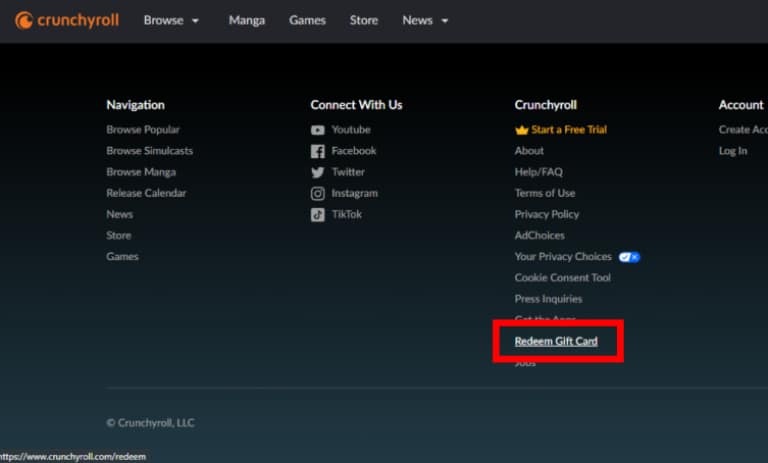This screenshot has width=768, height=463.
Task: Open the Press Inquiries link
Action: click(x=548, y=298)
